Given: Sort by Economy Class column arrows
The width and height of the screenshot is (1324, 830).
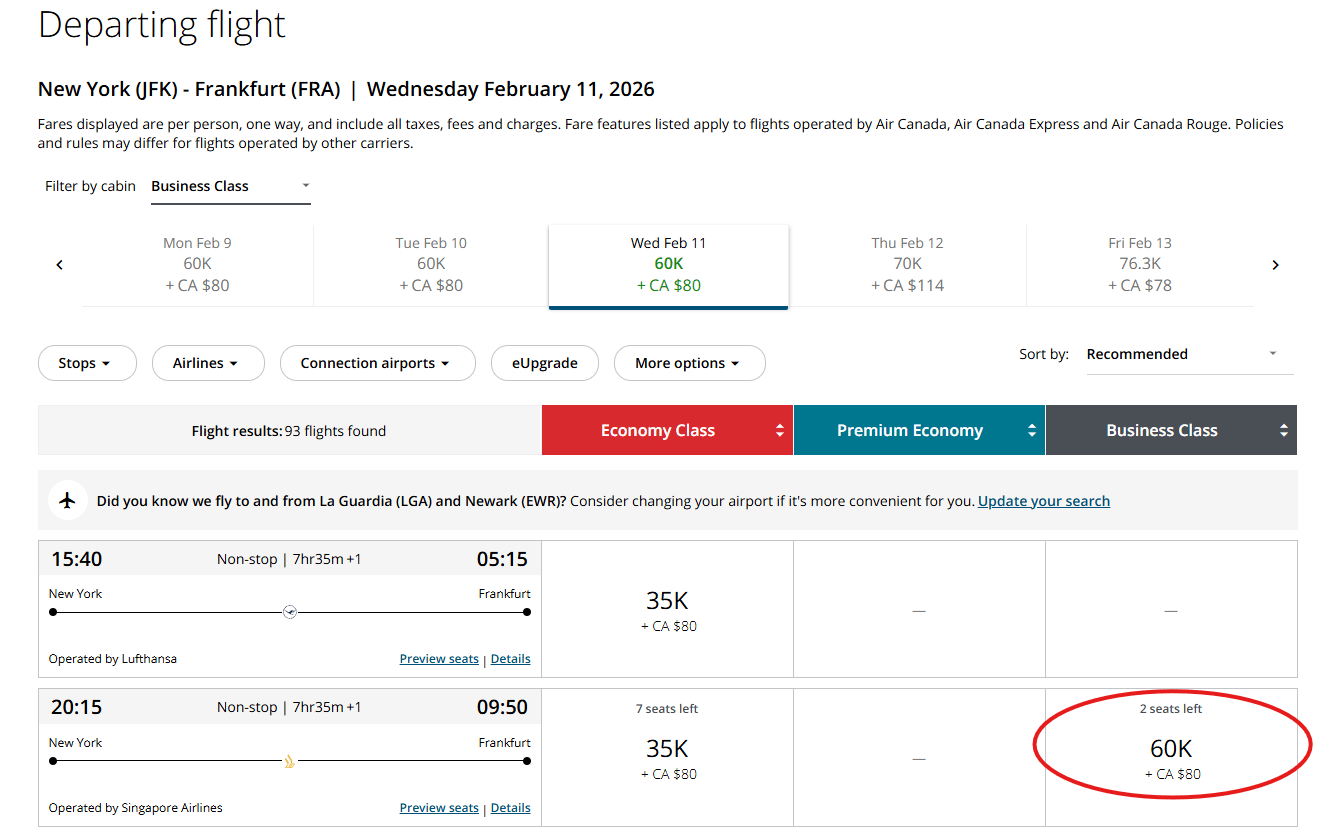Looking at the screenshot, I should [x=780, y=431].
